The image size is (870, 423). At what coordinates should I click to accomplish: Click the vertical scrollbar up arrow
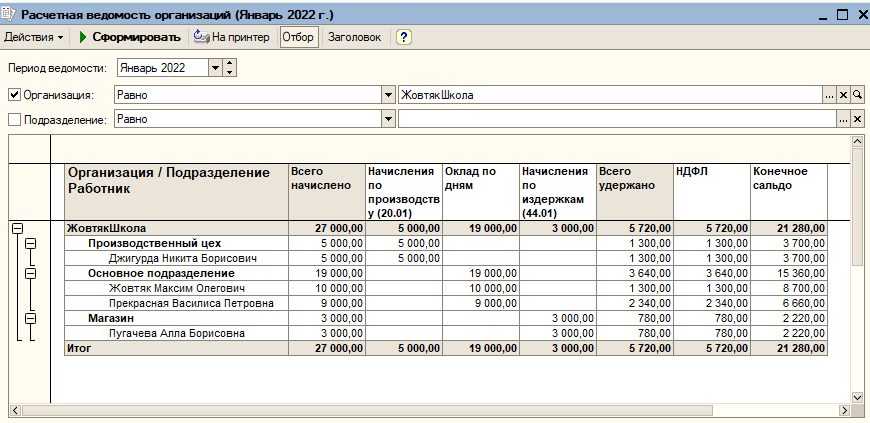click(x=856, y=142)
